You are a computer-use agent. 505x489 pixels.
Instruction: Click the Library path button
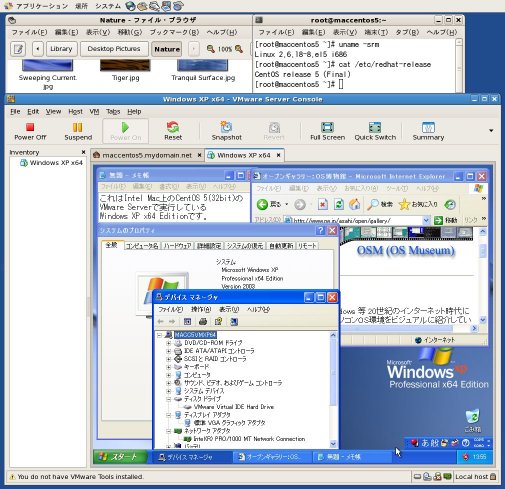click(61, 49)
